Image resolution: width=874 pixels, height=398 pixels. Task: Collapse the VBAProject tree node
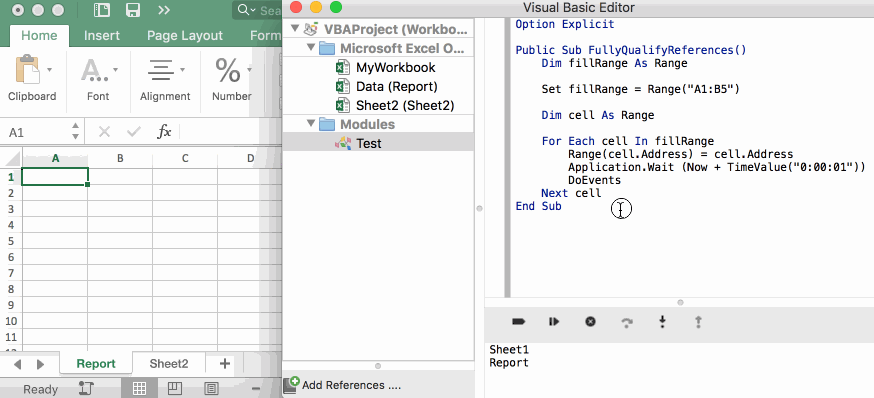[x=294, y=29]
